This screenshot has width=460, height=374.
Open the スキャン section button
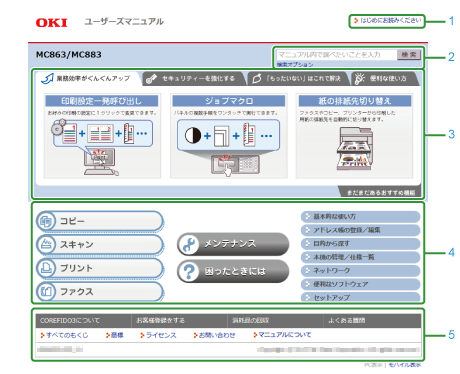point(100,244)
